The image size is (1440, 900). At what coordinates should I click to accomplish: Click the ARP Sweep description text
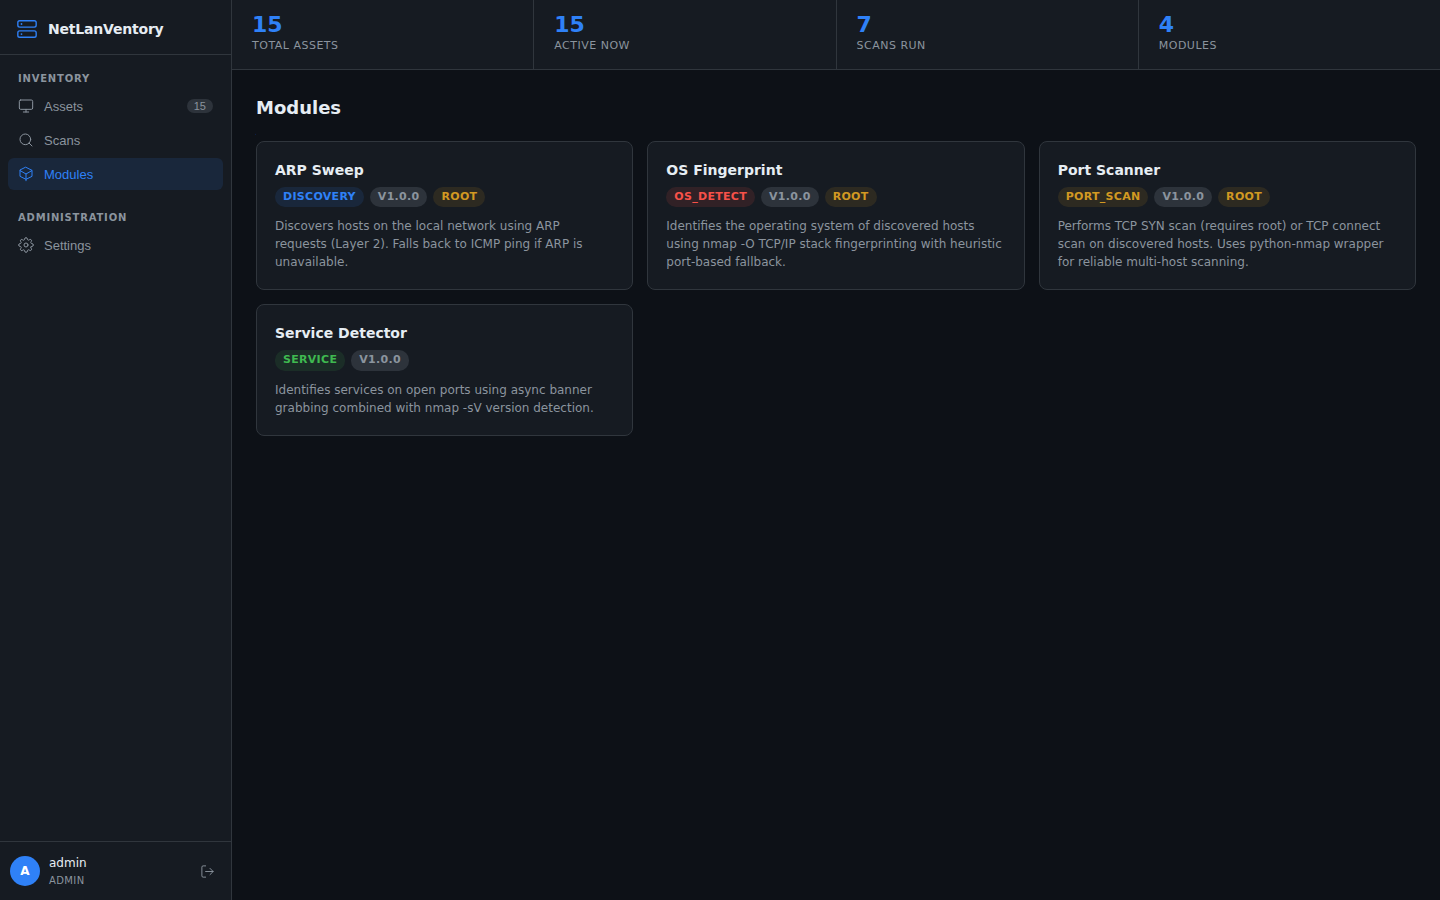[x=429, y=244]
